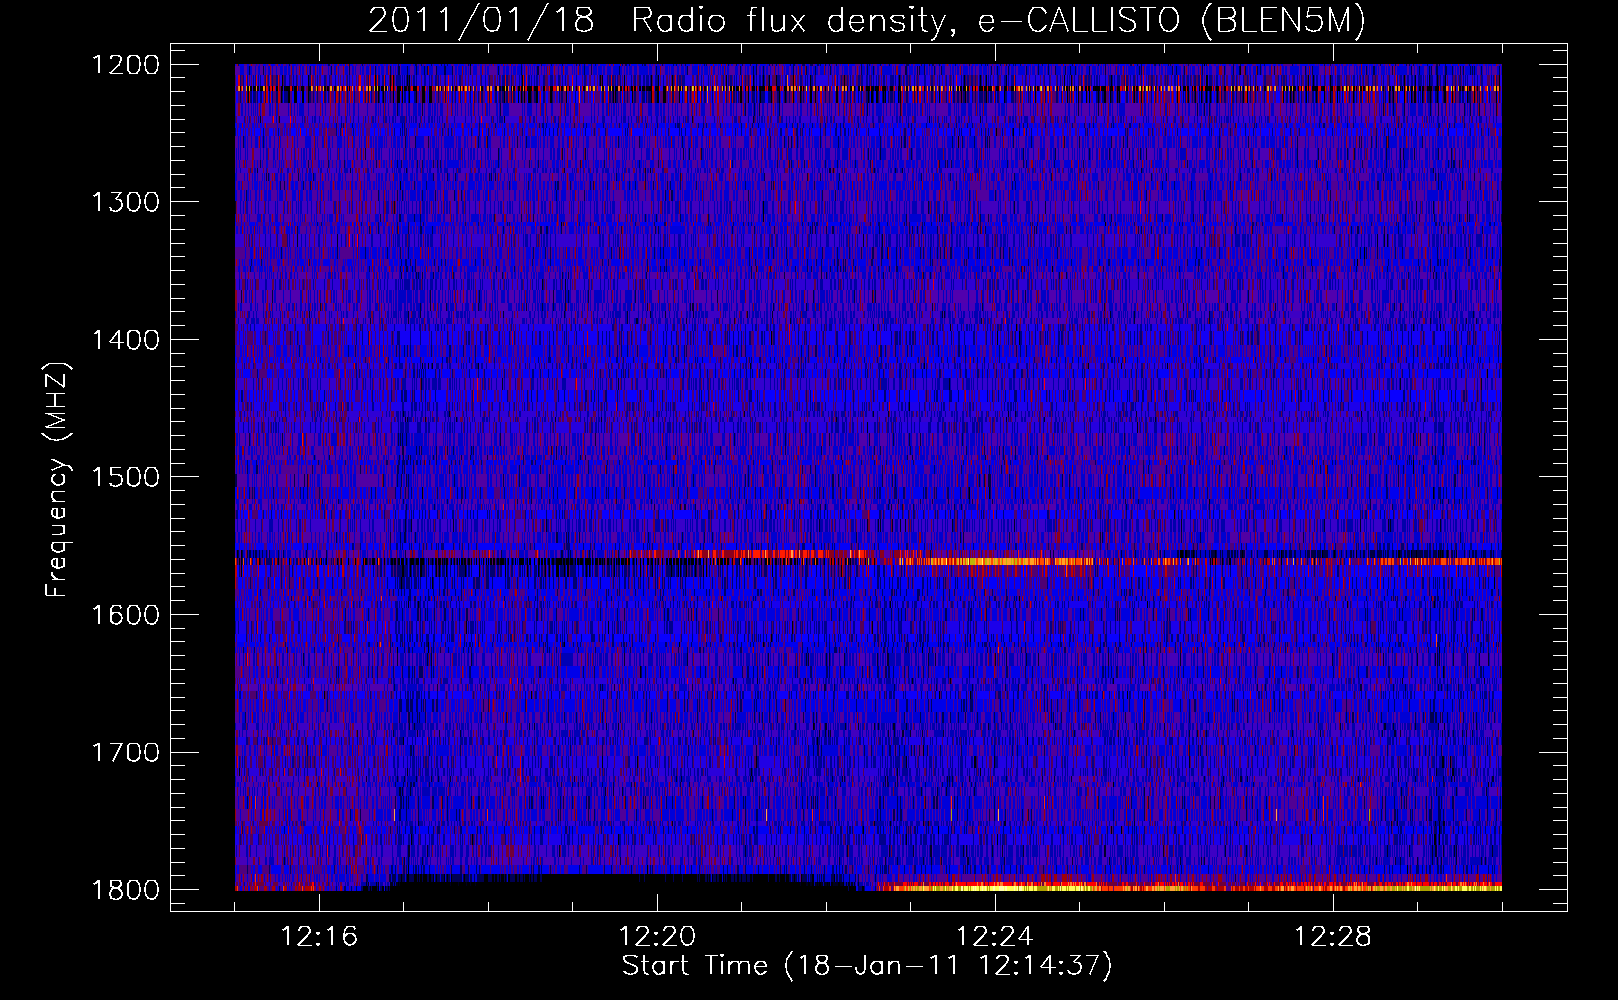Select the plot title '2011/01/18 Radio flux density, e-CALLISTO (BLEN5M)'
The height and width of the screenshot is (1000, 1618).
pos(867,21)
